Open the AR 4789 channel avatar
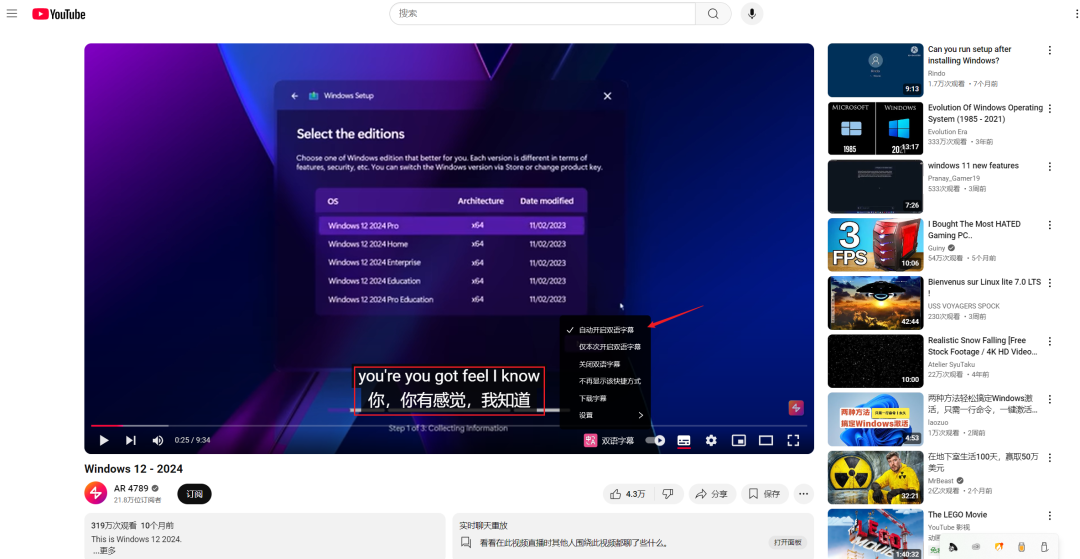This screenshot has width=1080, height=559. 96,493
